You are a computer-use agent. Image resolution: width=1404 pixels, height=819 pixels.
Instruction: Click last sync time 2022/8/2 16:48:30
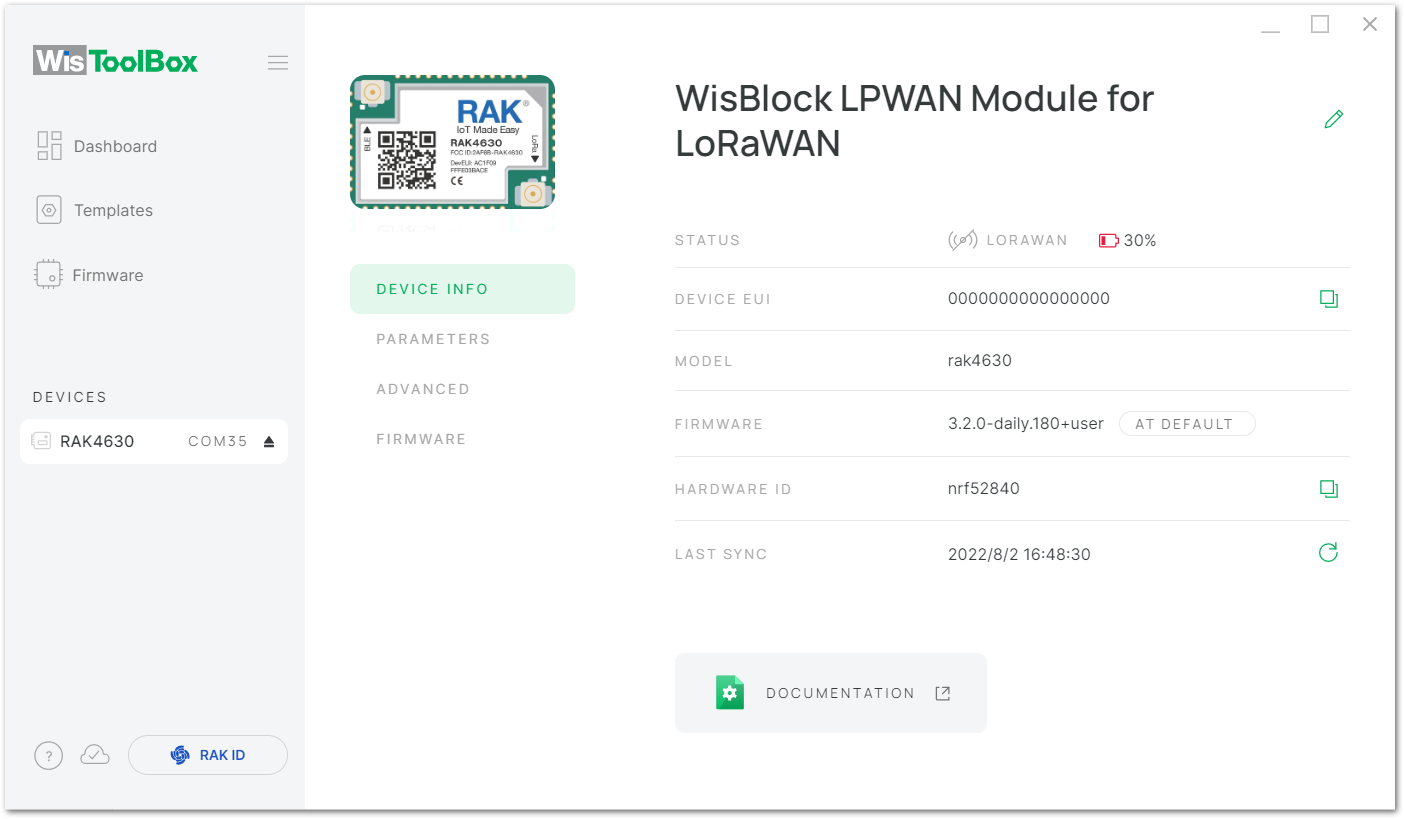[x=1019, y=554]
